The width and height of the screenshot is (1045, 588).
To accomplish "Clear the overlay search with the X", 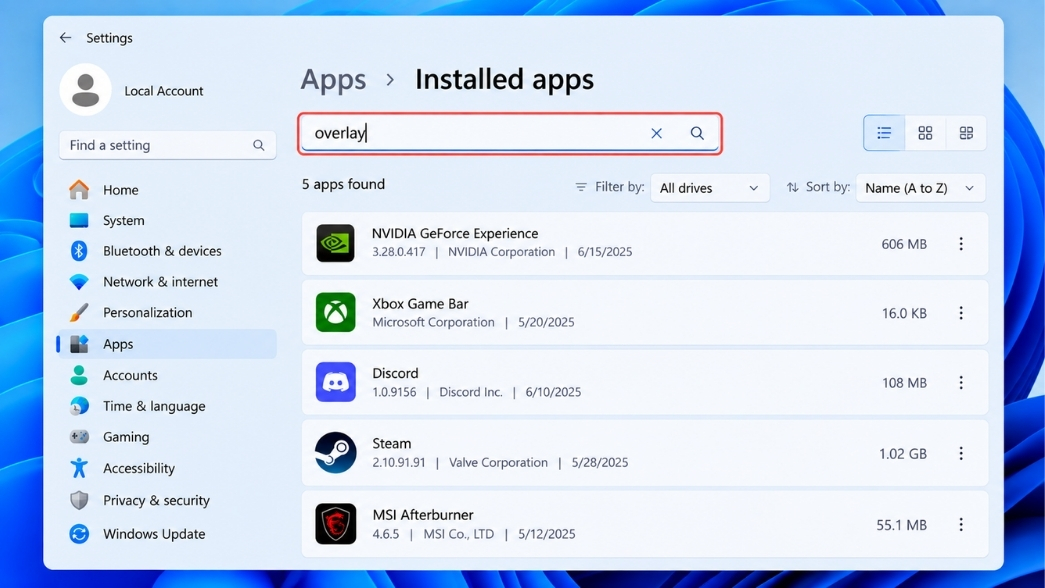I will [656, 133].
